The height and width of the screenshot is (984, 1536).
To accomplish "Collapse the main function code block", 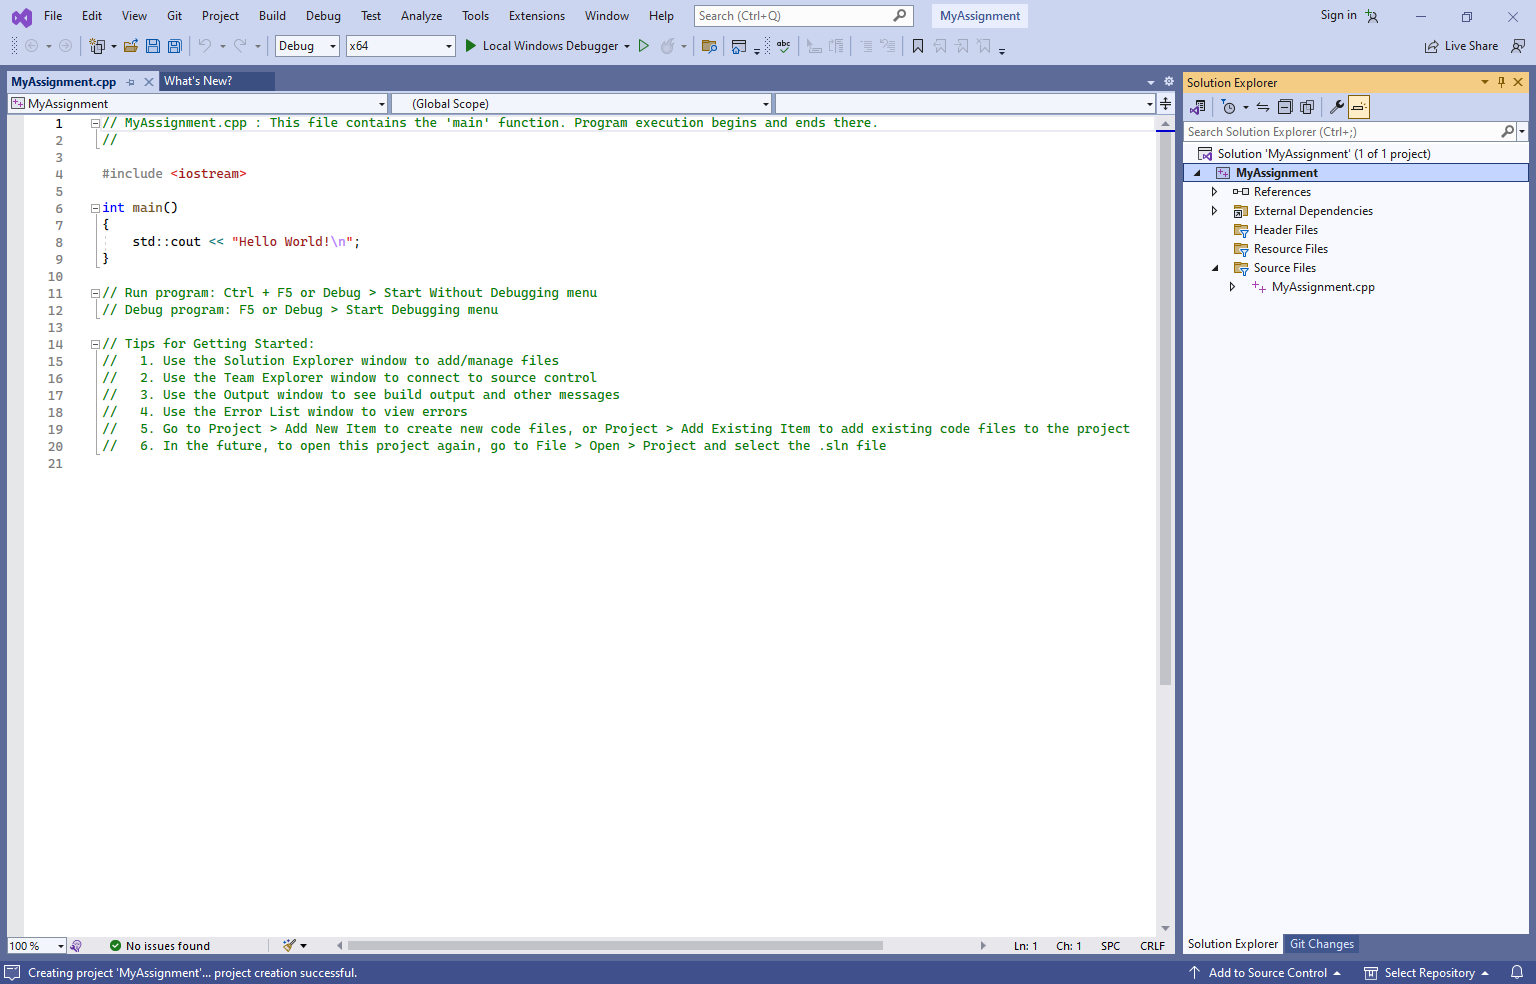I will pyautogui.click(x=94, y=207).
